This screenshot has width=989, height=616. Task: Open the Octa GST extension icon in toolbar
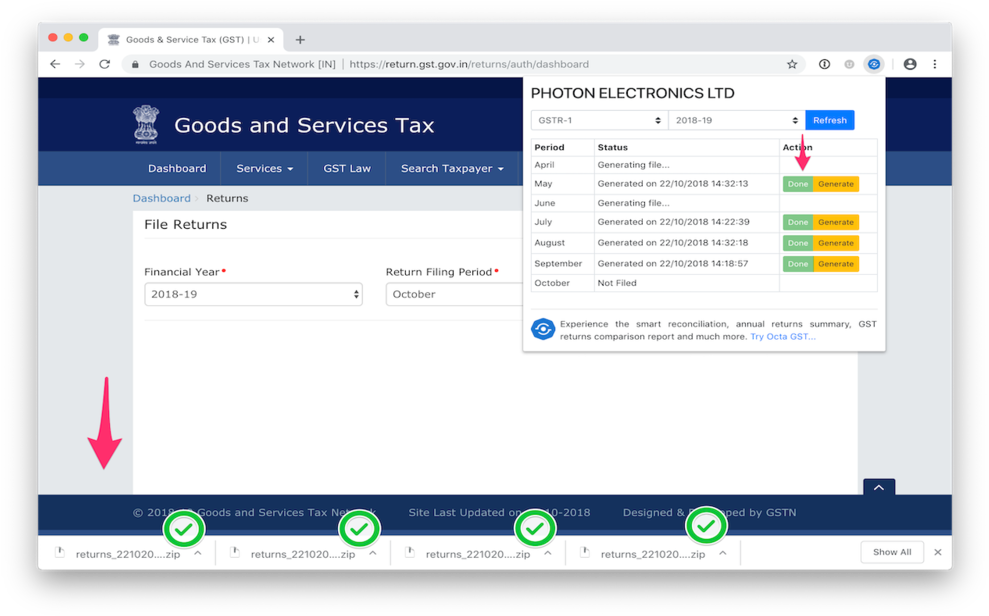(x=873, y=63)
